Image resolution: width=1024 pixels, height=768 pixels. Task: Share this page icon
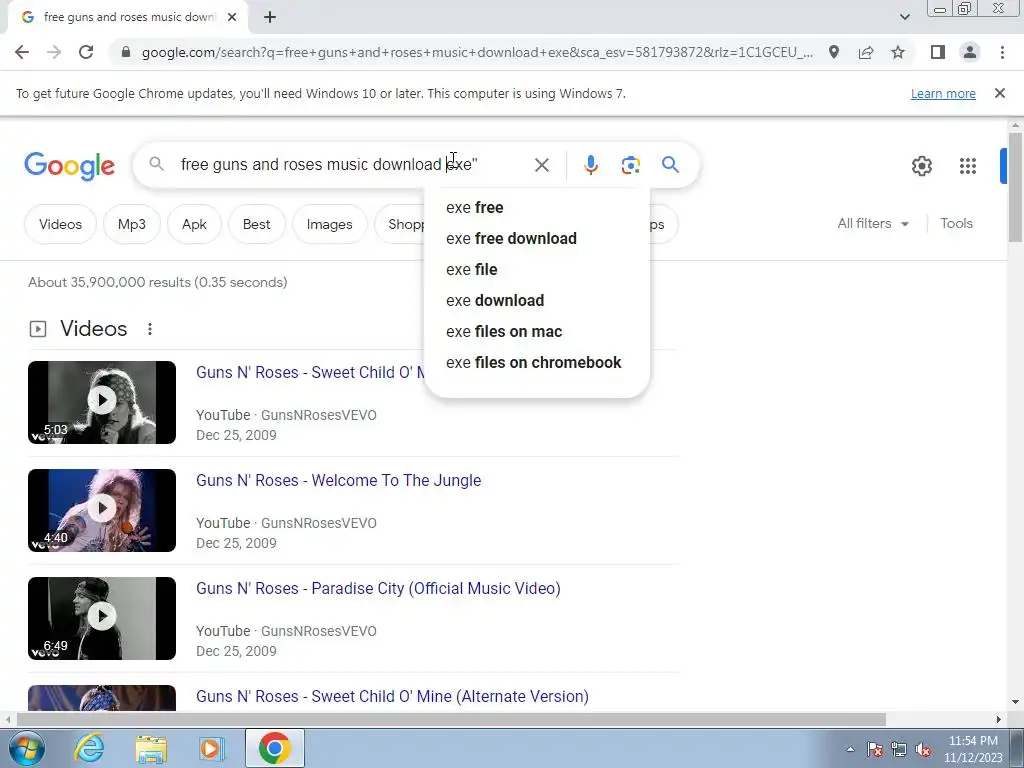tap(866, 52)
